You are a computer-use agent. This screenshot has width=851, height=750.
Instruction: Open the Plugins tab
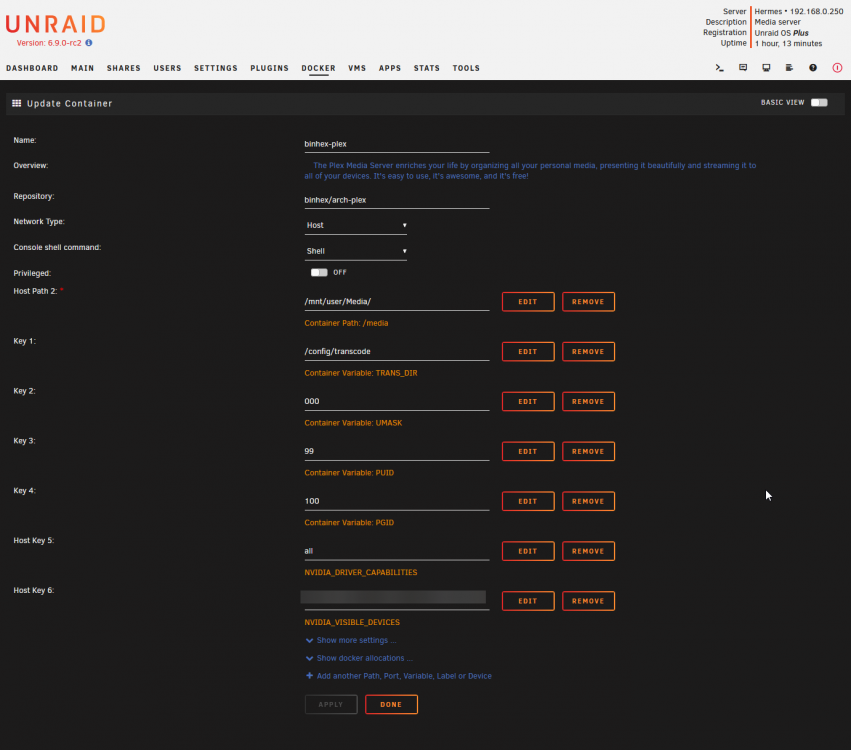tap(270, 68)
